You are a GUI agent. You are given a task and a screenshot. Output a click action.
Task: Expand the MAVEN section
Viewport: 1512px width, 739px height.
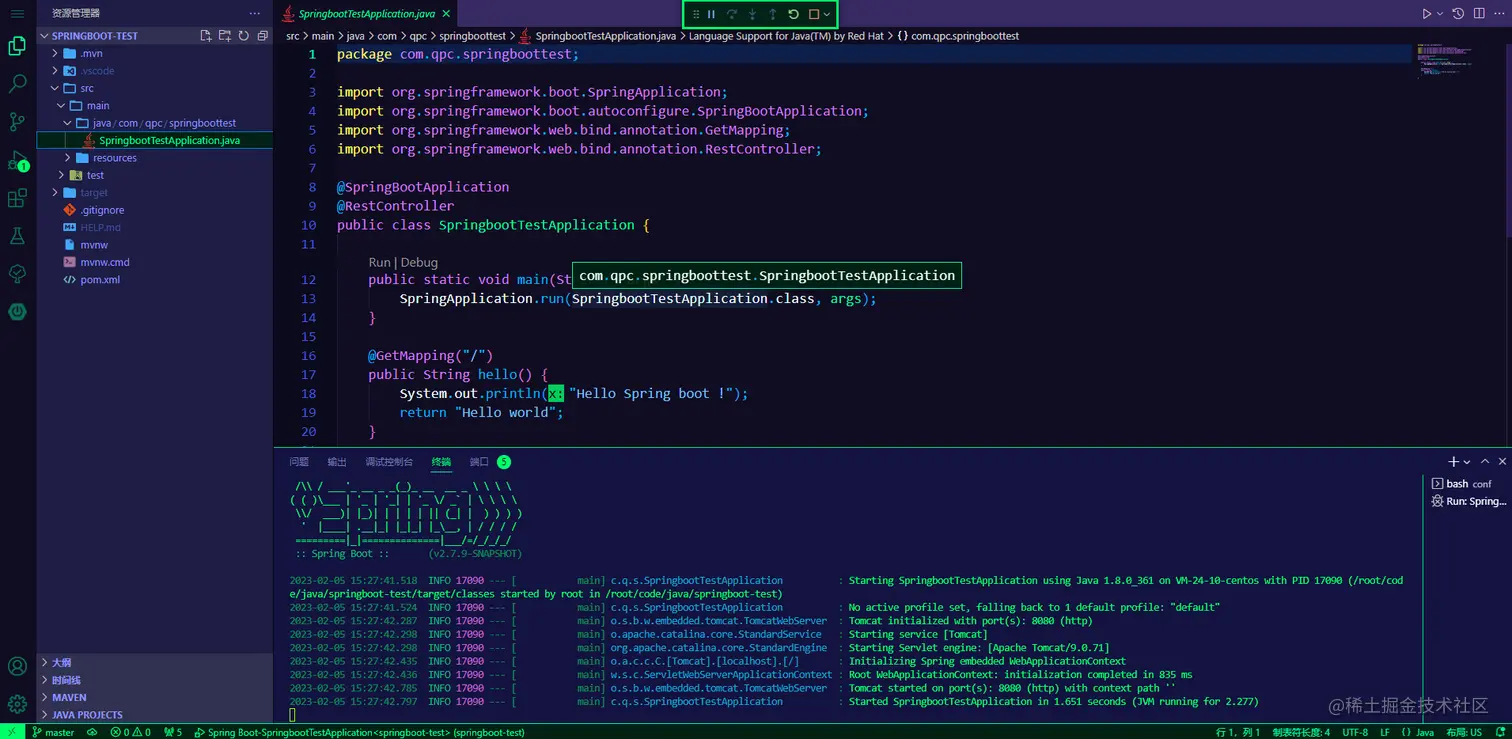point(154,697)
